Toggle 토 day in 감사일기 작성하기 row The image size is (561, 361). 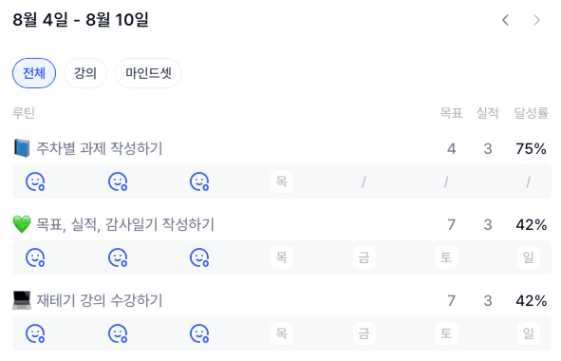446,258
